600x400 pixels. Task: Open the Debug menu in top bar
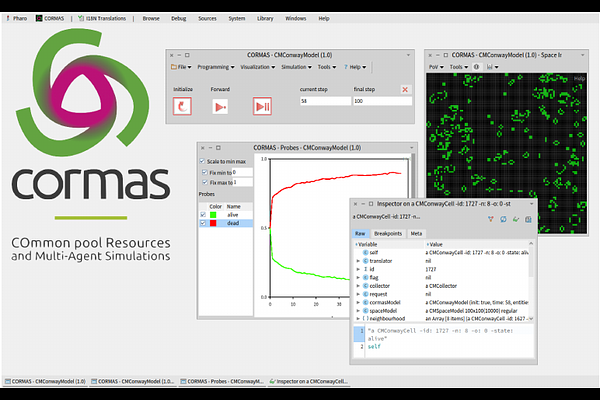[x=178, y=18]
